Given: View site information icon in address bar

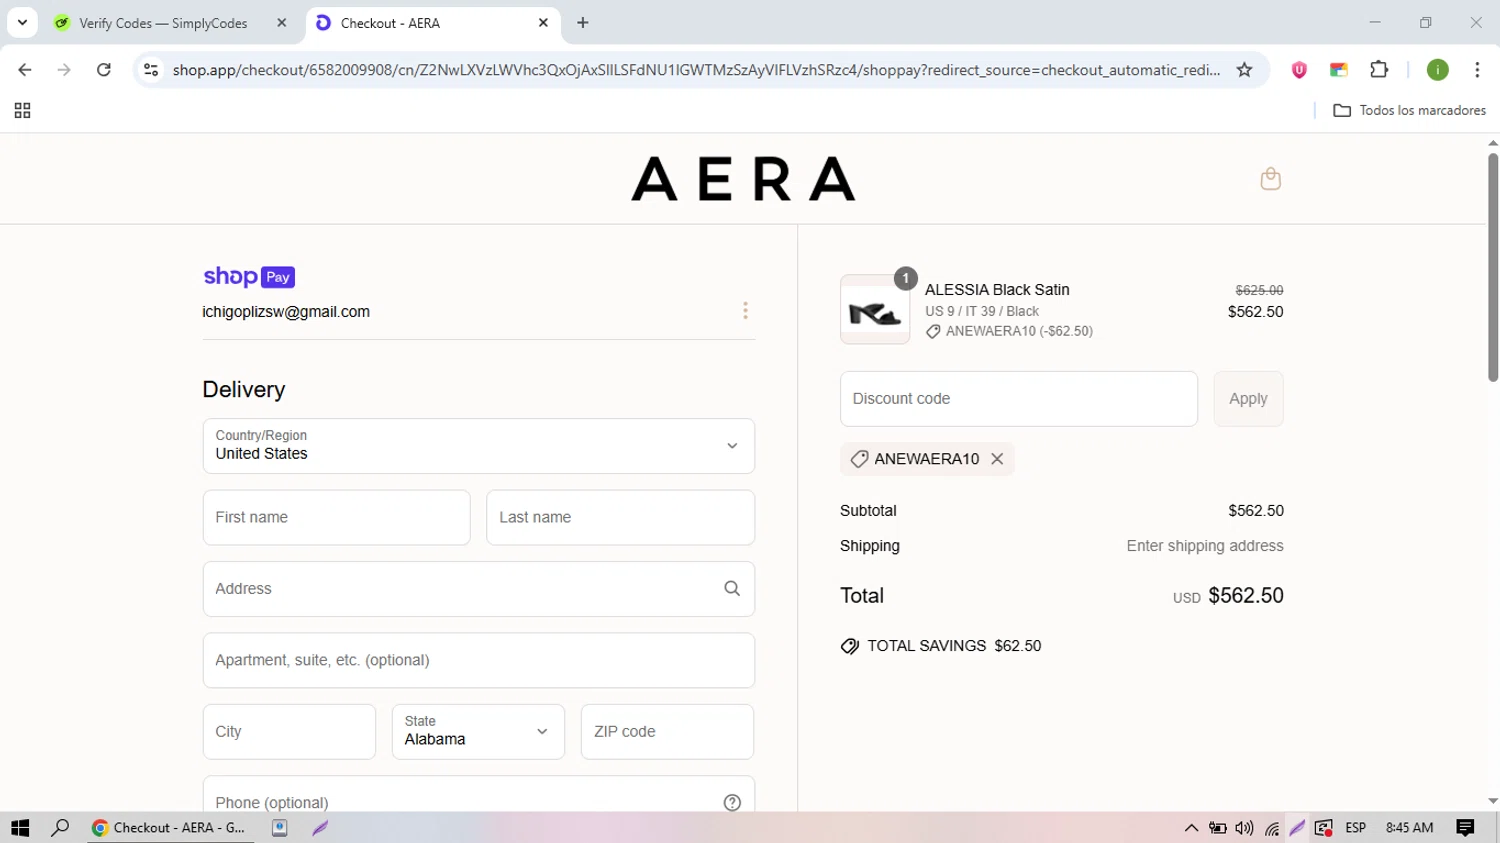Looking at the screenshot, I should (151, 70).
